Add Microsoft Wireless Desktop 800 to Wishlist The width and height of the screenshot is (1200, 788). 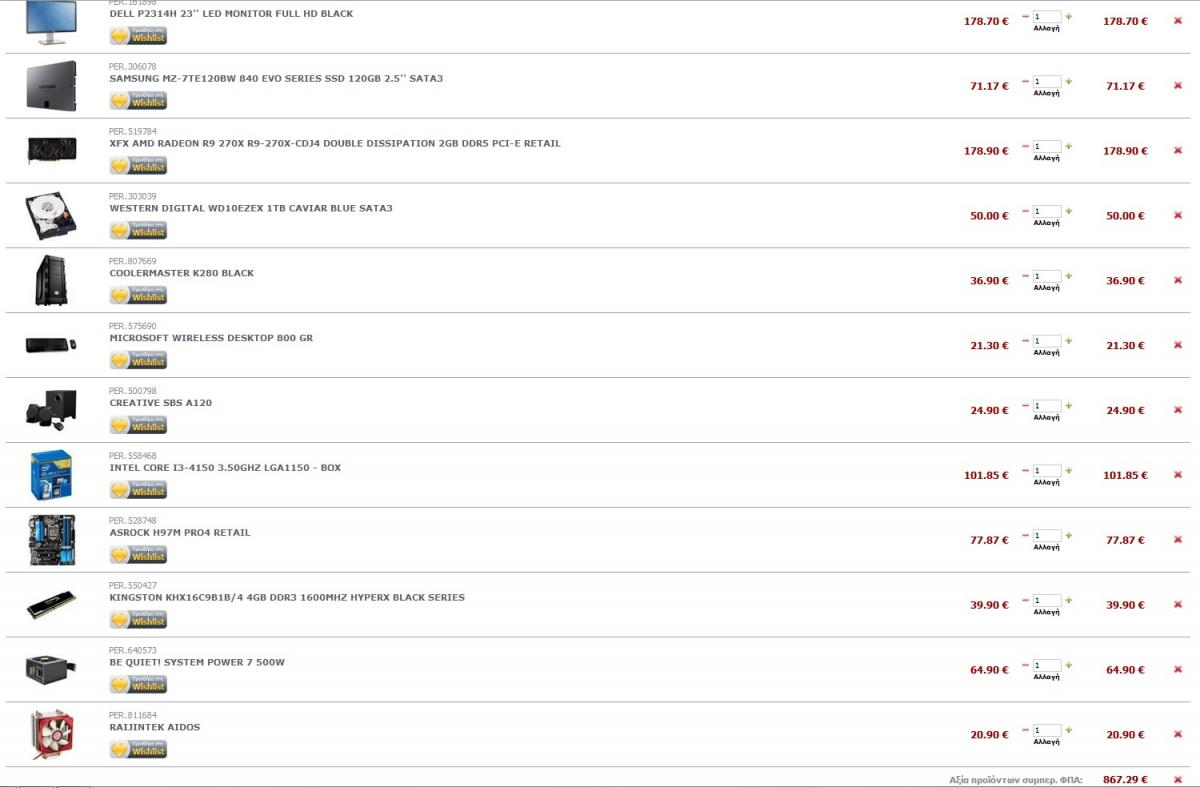tap(138, 360)
